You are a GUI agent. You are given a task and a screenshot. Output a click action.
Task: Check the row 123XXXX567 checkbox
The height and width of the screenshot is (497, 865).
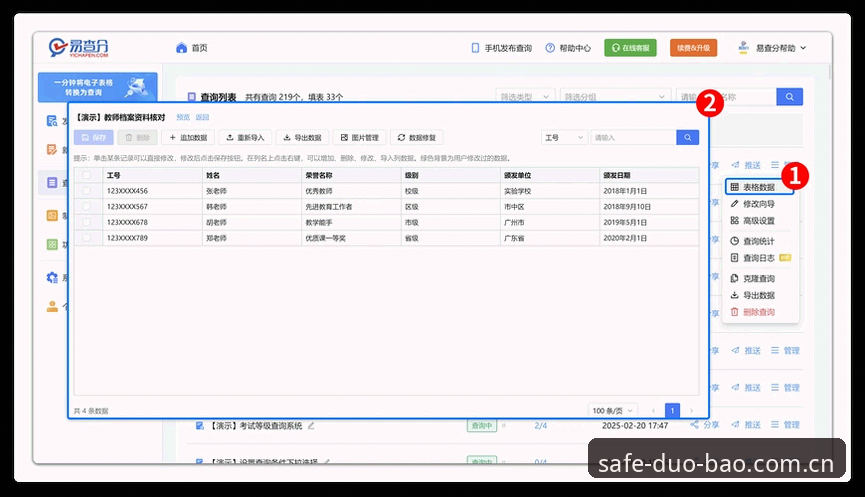pyautogui.click(x=87, y=206)
